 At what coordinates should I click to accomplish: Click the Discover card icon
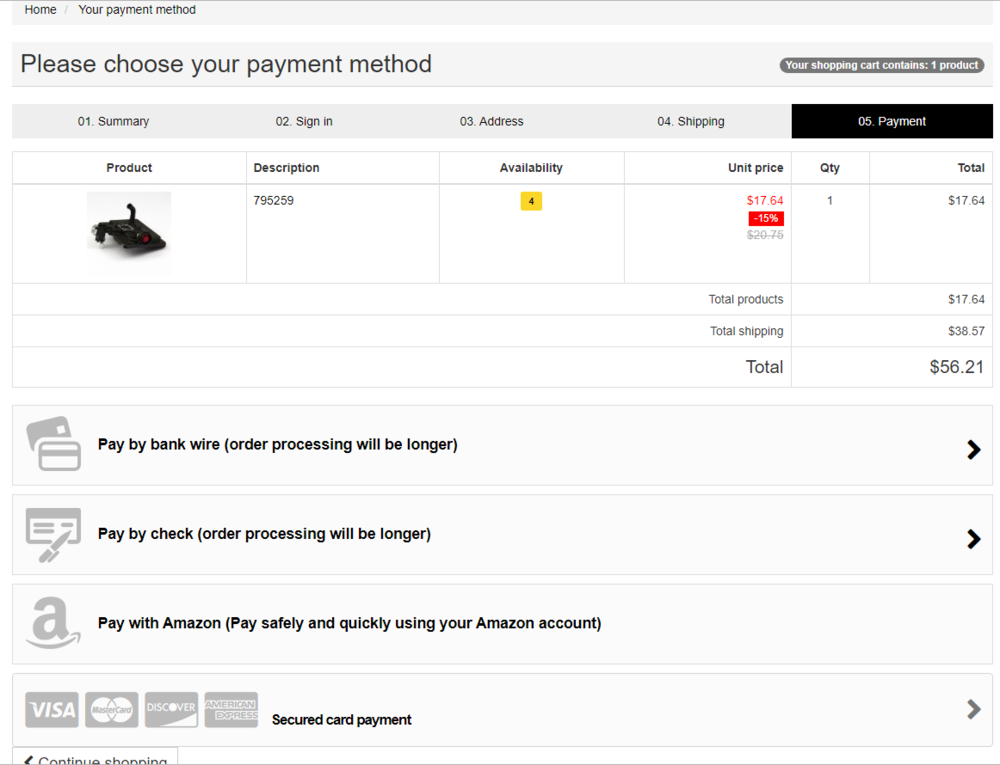[171, 710]
